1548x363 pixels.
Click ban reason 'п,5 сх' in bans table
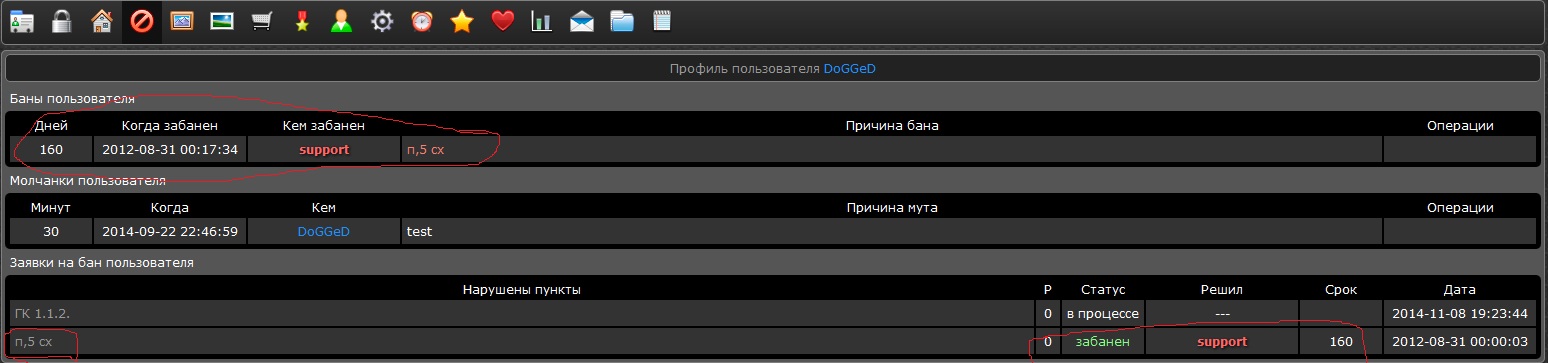point(425,150)
